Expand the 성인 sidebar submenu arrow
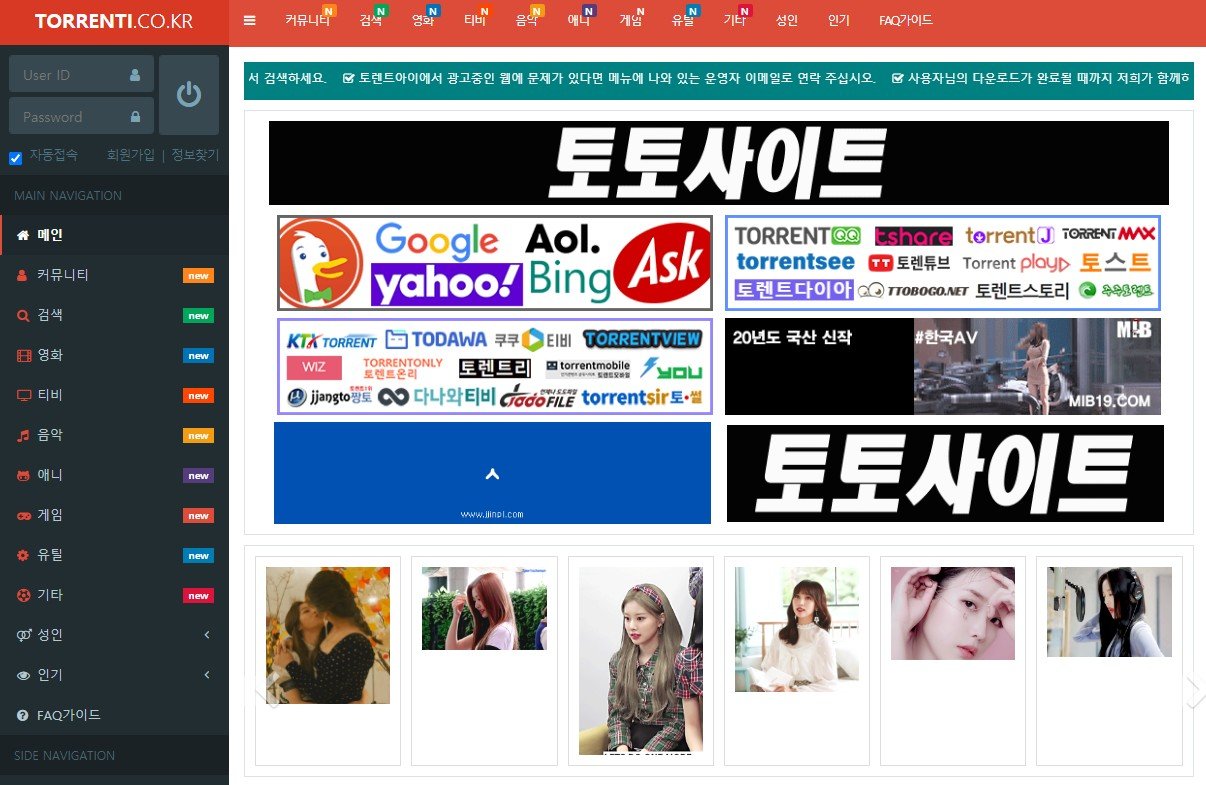This screenshot has width=1206, height=785. pos(207,635)
